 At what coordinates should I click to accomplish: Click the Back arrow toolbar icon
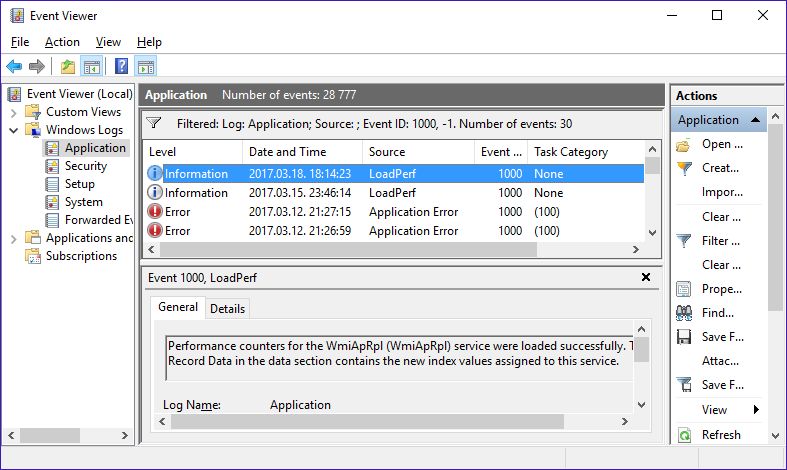tap(14, 67)
